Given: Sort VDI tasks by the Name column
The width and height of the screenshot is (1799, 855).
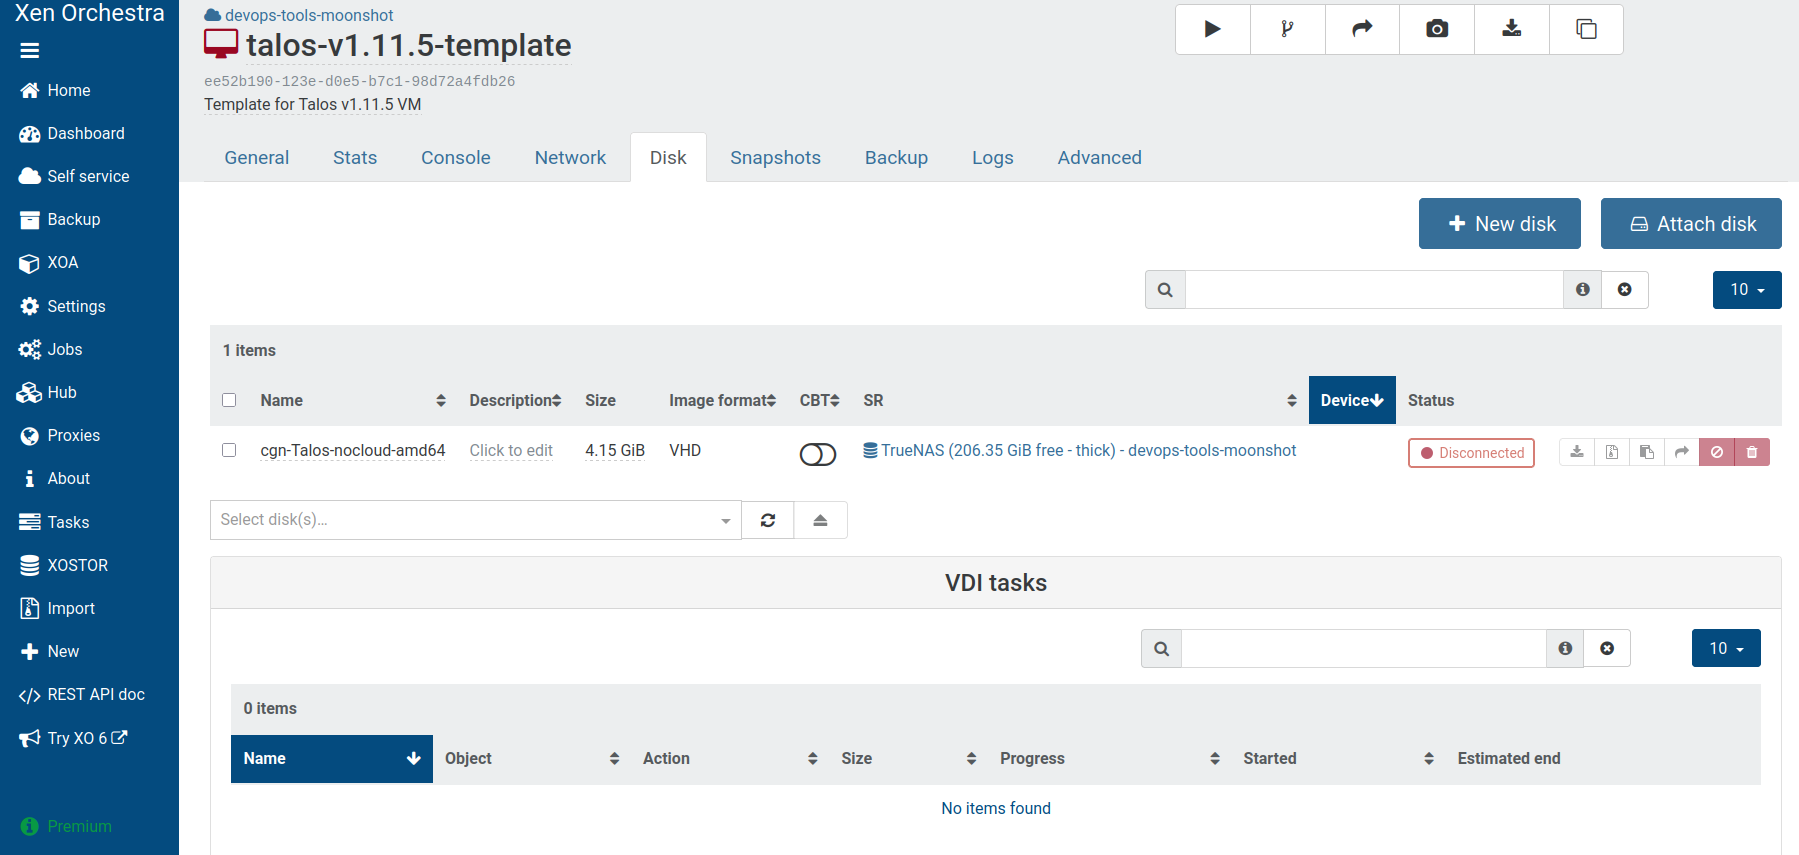Looking at the screenshot, I should click(332, 759).
